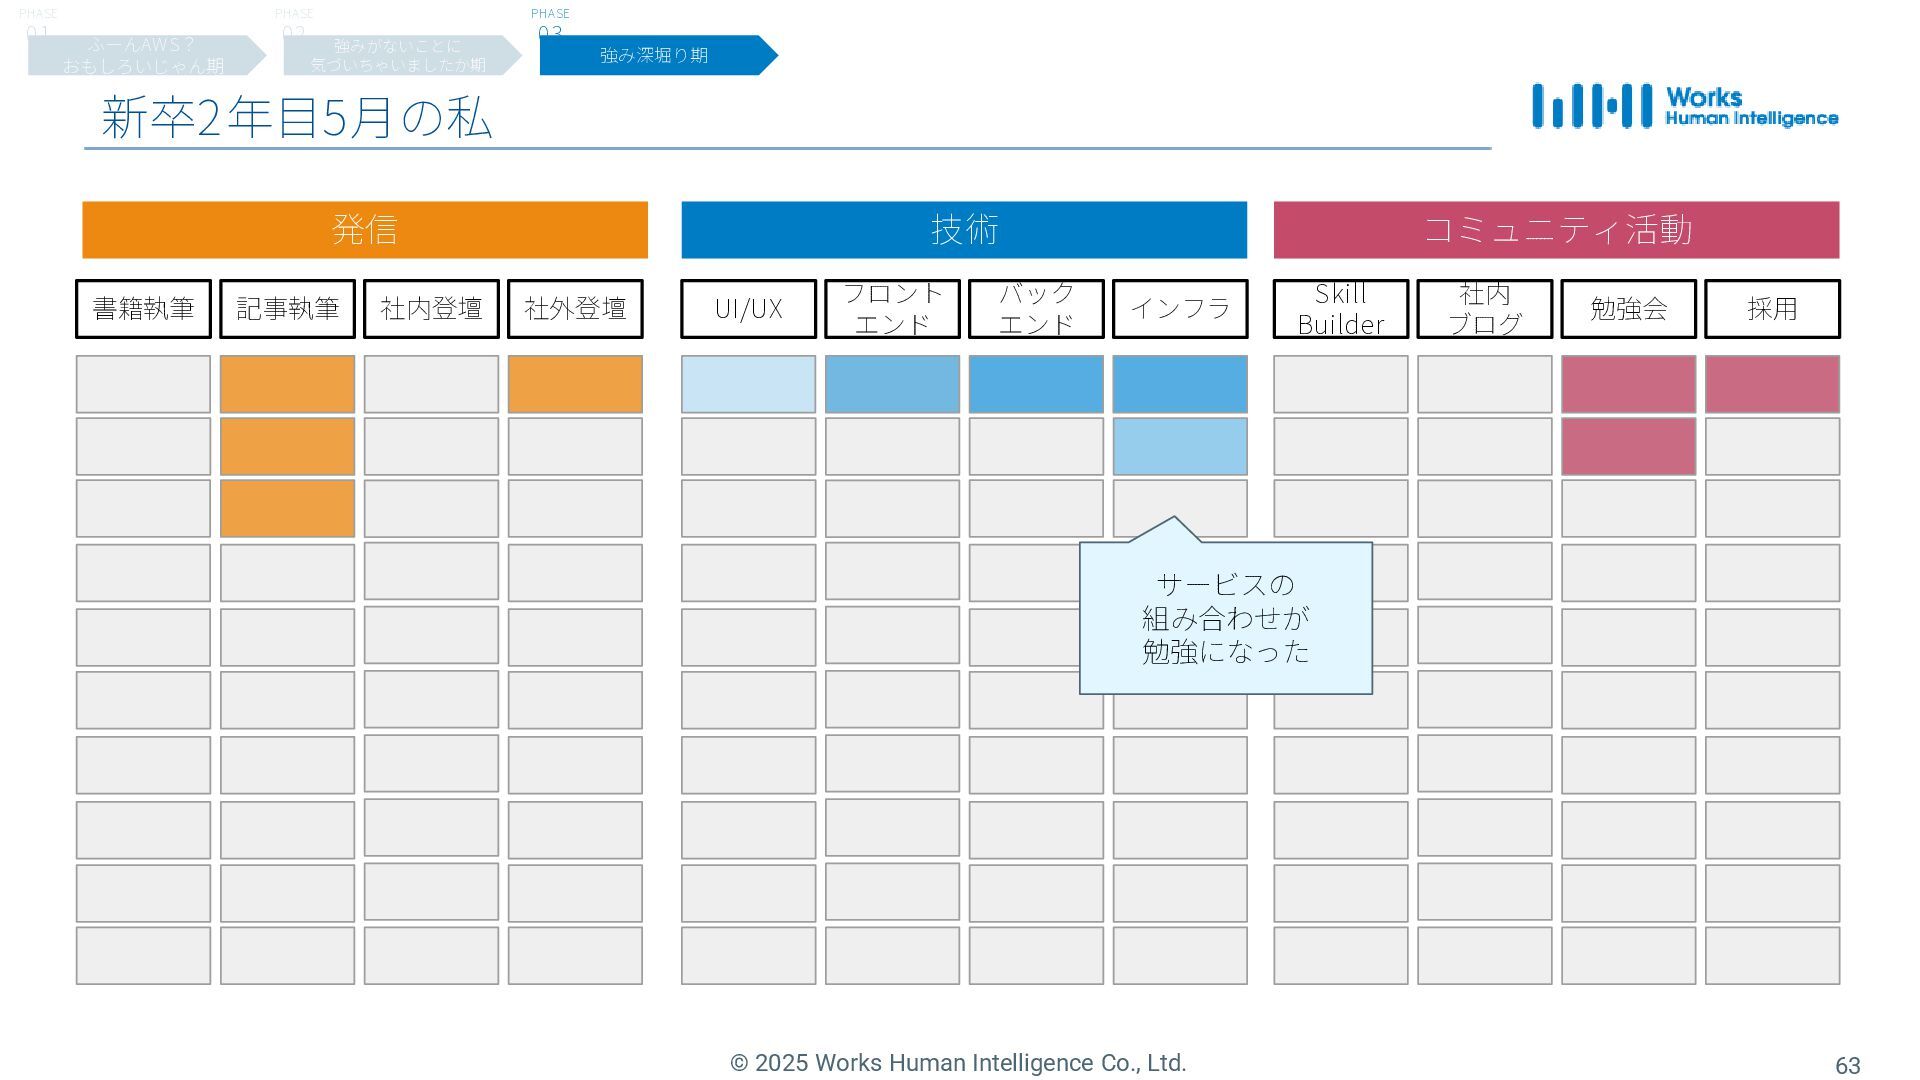Select the faded 強みがないことに気づいちゃいましたか期 phase arrow

pos(402,55)
